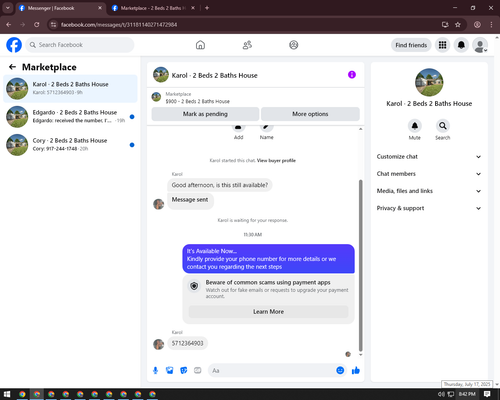Click the $900 - 2 Beds 2 Baths House listing
500x400 pixels.
197,101
